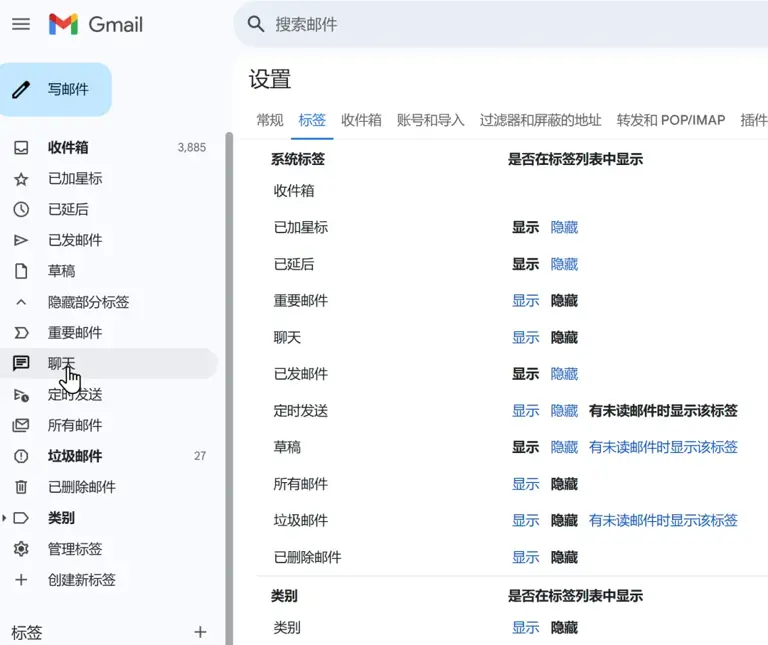Click the clock icon for 已延后
The width and height of the screenshot is (768, 645).
coord(21,209)
